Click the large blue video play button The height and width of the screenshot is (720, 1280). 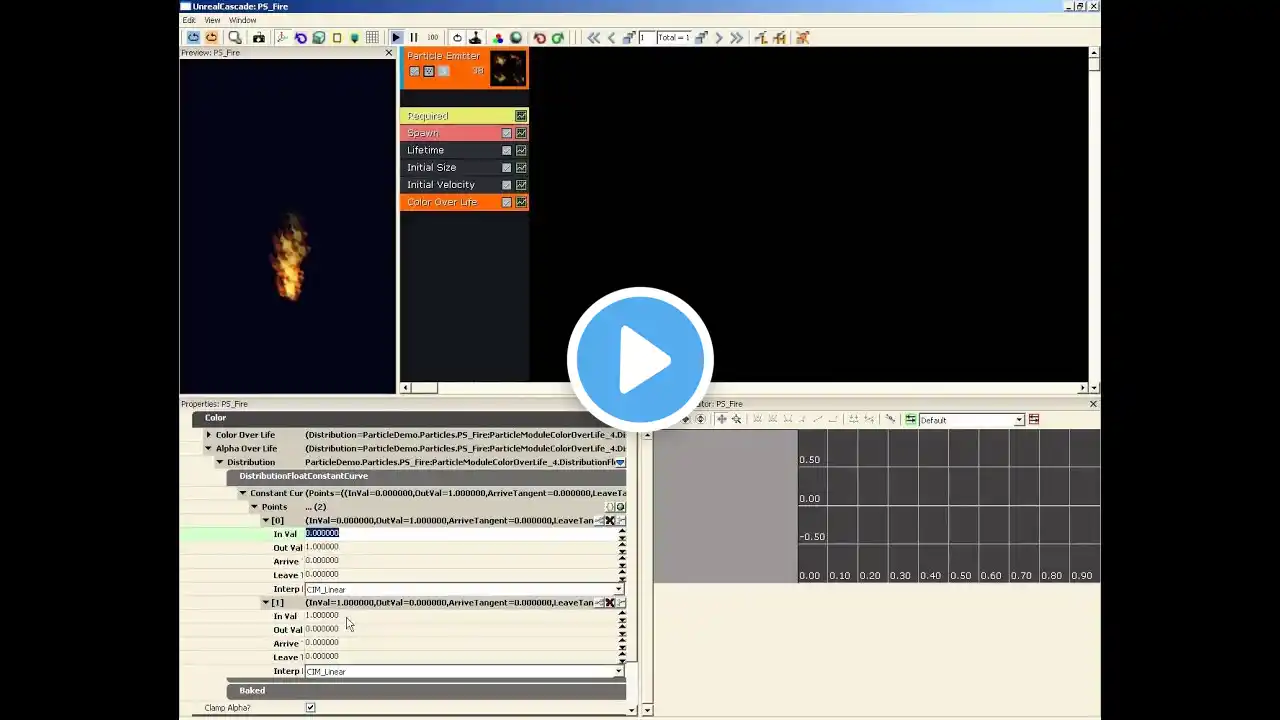coord(640,360)
